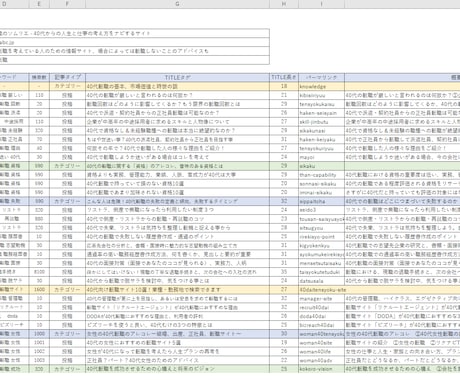This screenshot has height=380, width=460.
Task: Click the 'TITLE長さ' table header cell
Action: click(x=284, y=77)
